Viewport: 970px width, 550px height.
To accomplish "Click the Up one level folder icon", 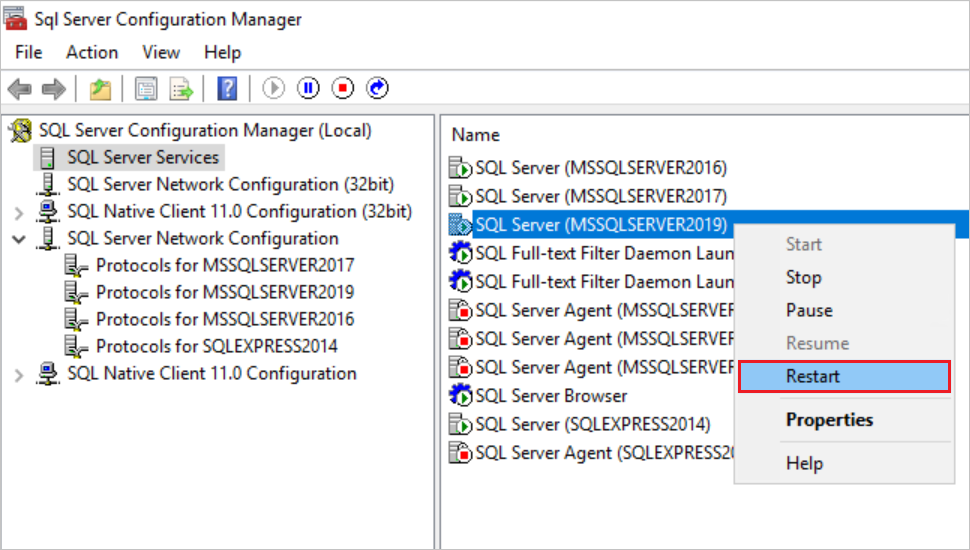I will point(100,89).
